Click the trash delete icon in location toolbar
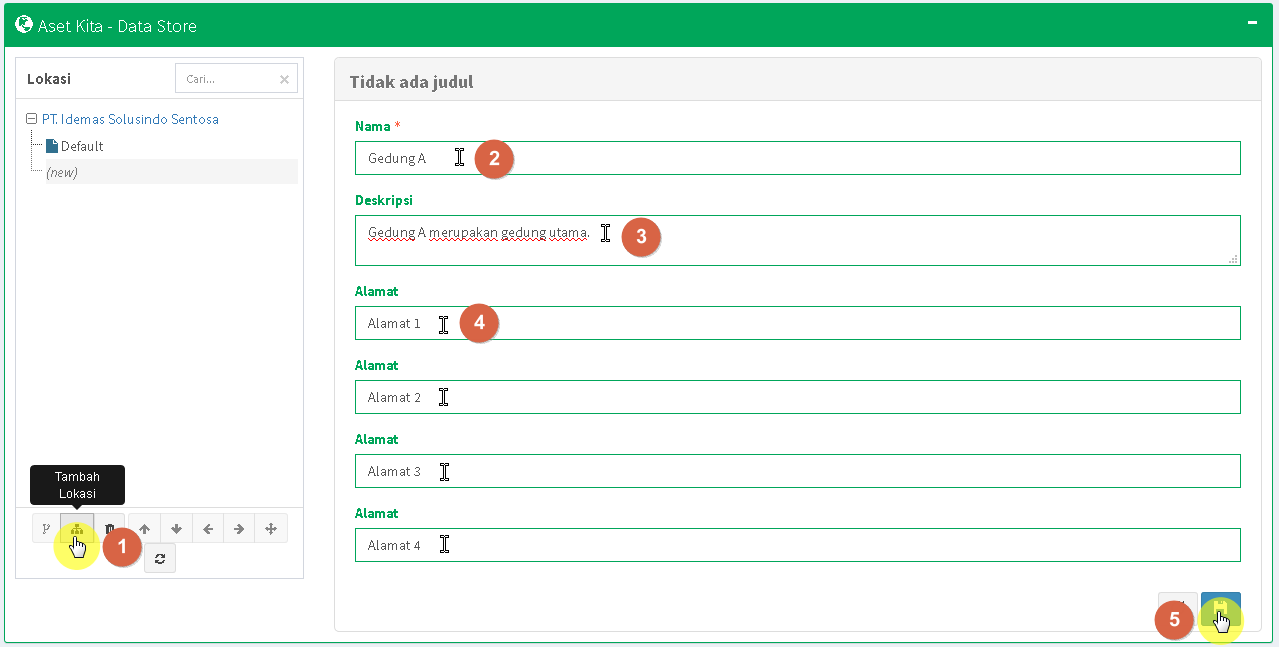Image resolution: width=1279 pixels, height=647 pixels. [x=110, y=528]
